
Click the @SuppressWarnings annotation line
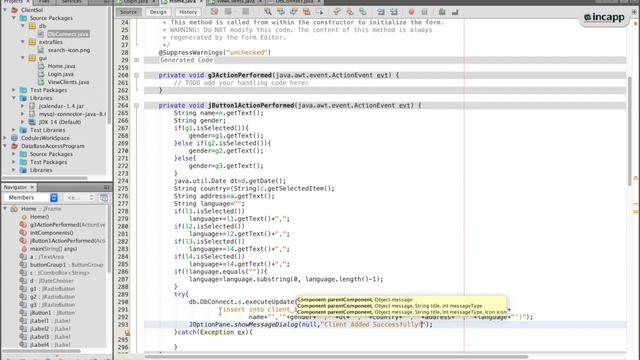[x=215, y=52]
